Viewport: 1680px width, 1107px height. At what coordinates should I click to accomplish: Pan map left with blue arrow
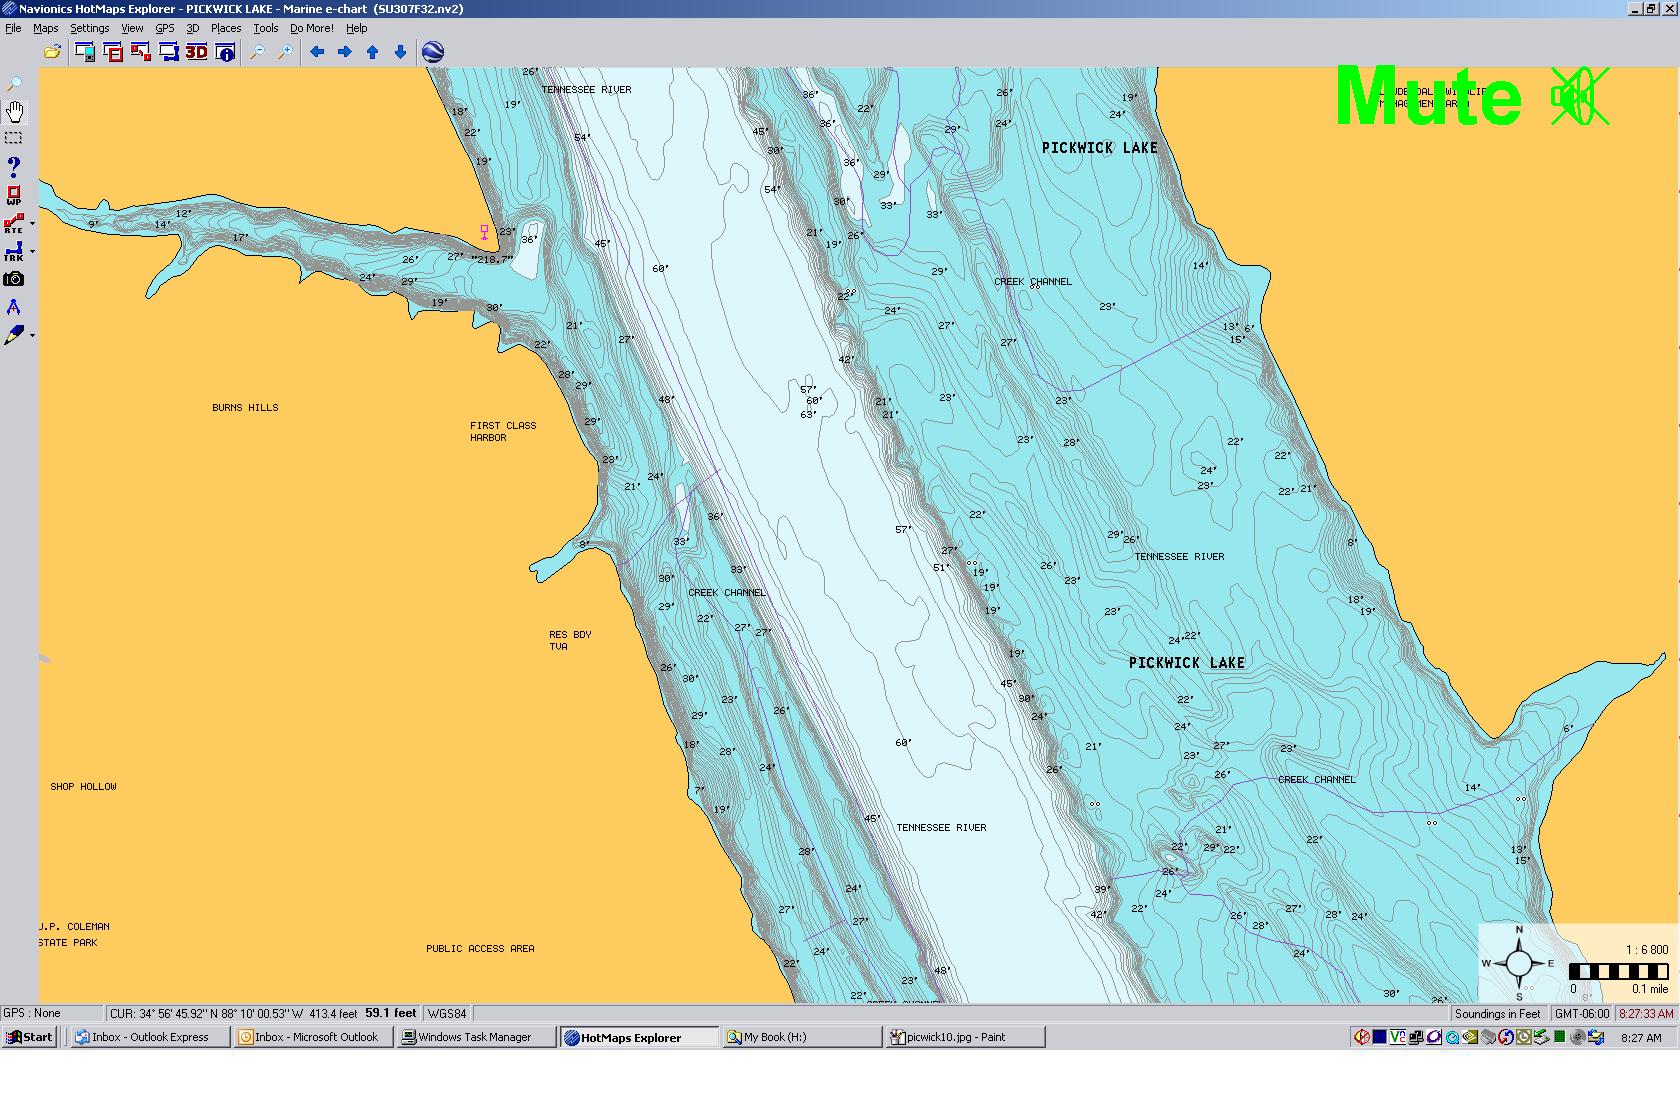[317, 52]
